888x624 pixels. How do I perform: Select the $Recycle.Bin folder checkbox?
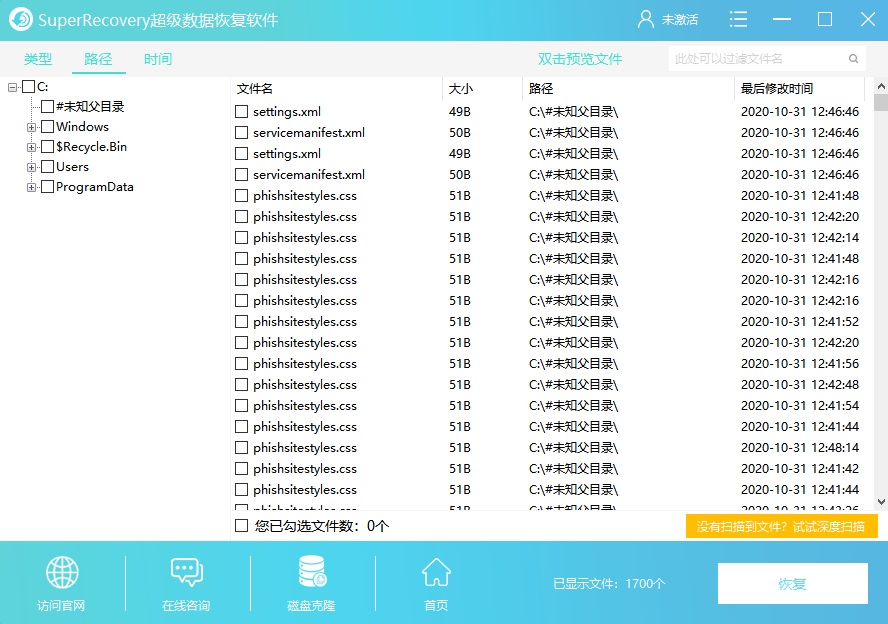48,147
